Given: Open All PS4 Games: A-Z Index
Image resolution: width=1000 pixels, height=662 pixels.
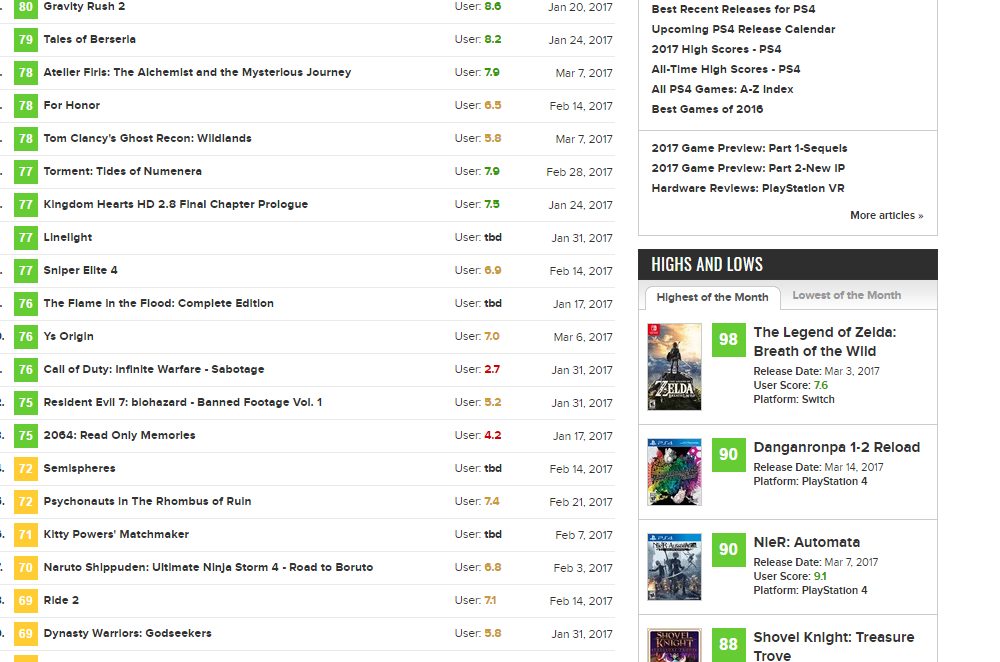Looking at the screenshot, I should (x=723, y=89).
